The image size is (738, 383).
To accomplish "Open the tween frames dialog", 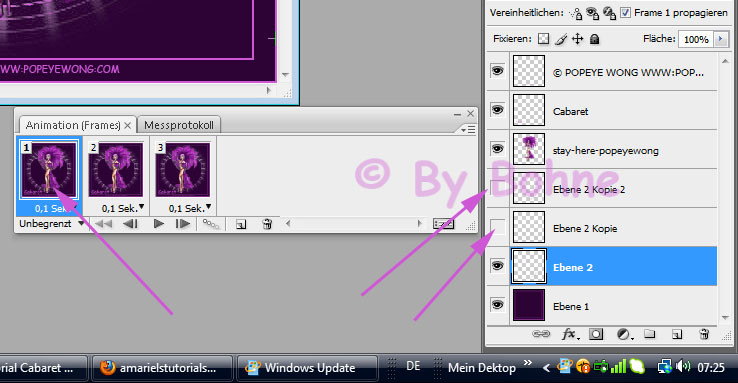I will 211,224.
